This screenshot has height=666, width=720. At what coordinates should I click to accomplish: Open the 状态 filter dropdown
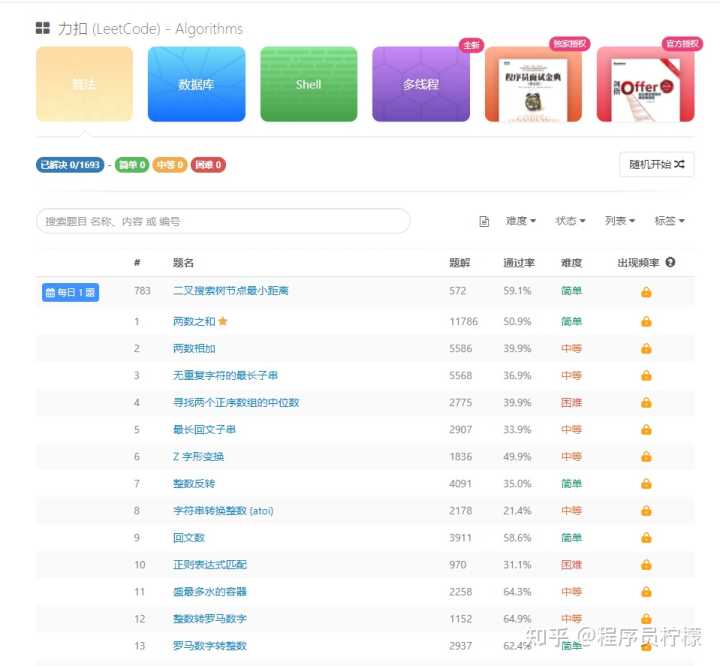click(570, 221)
